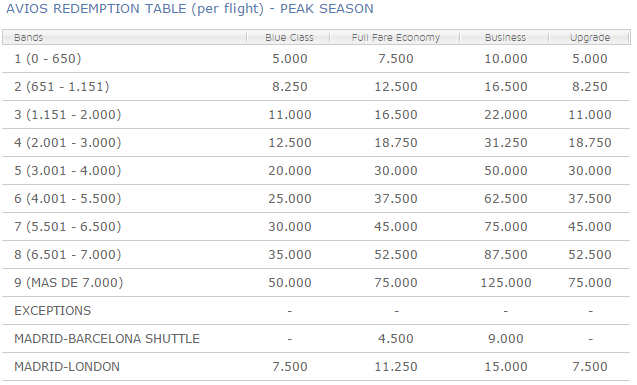Click band 6 (4.001 - 5.500) label
Screen dimensions: 637x385
point(68,199)
